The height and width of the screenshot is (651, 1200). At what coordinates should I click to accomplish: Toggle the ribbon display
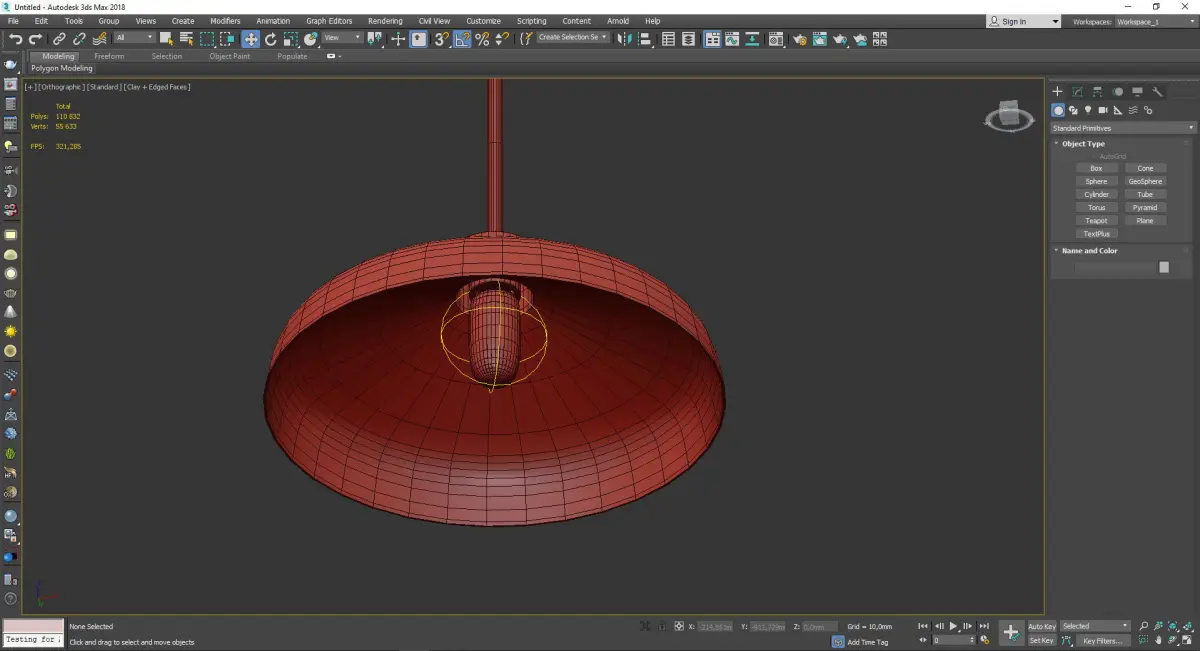[x=713, y=39]
